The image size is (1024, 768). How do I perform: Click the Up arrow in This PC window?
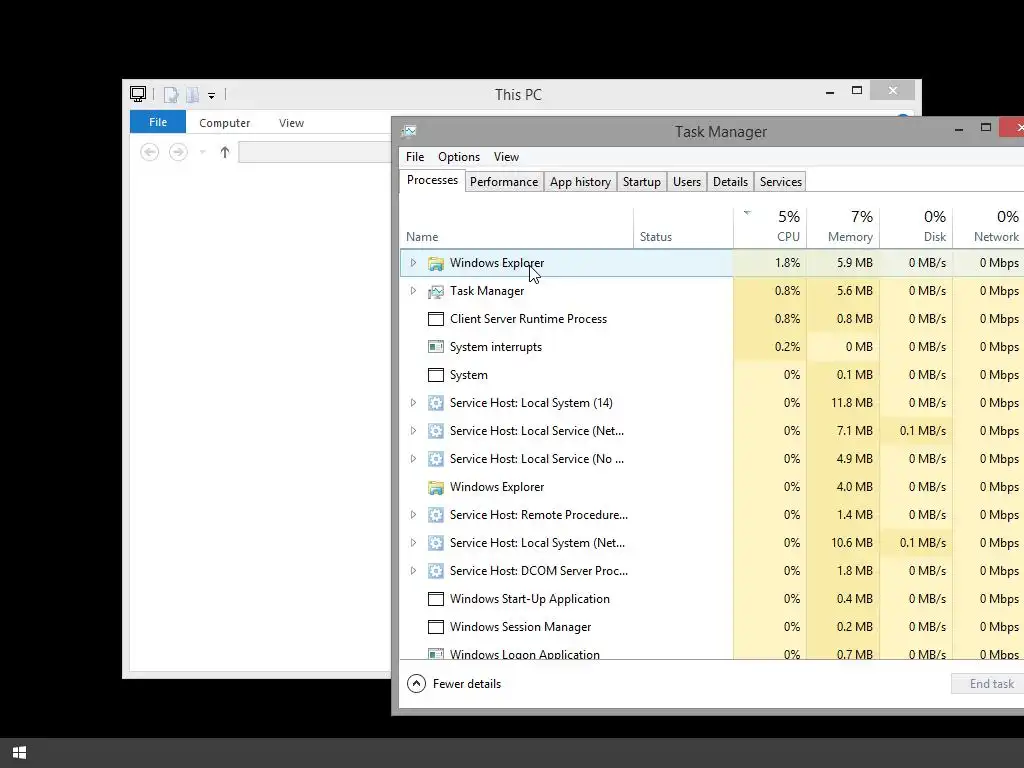point(225,152)
